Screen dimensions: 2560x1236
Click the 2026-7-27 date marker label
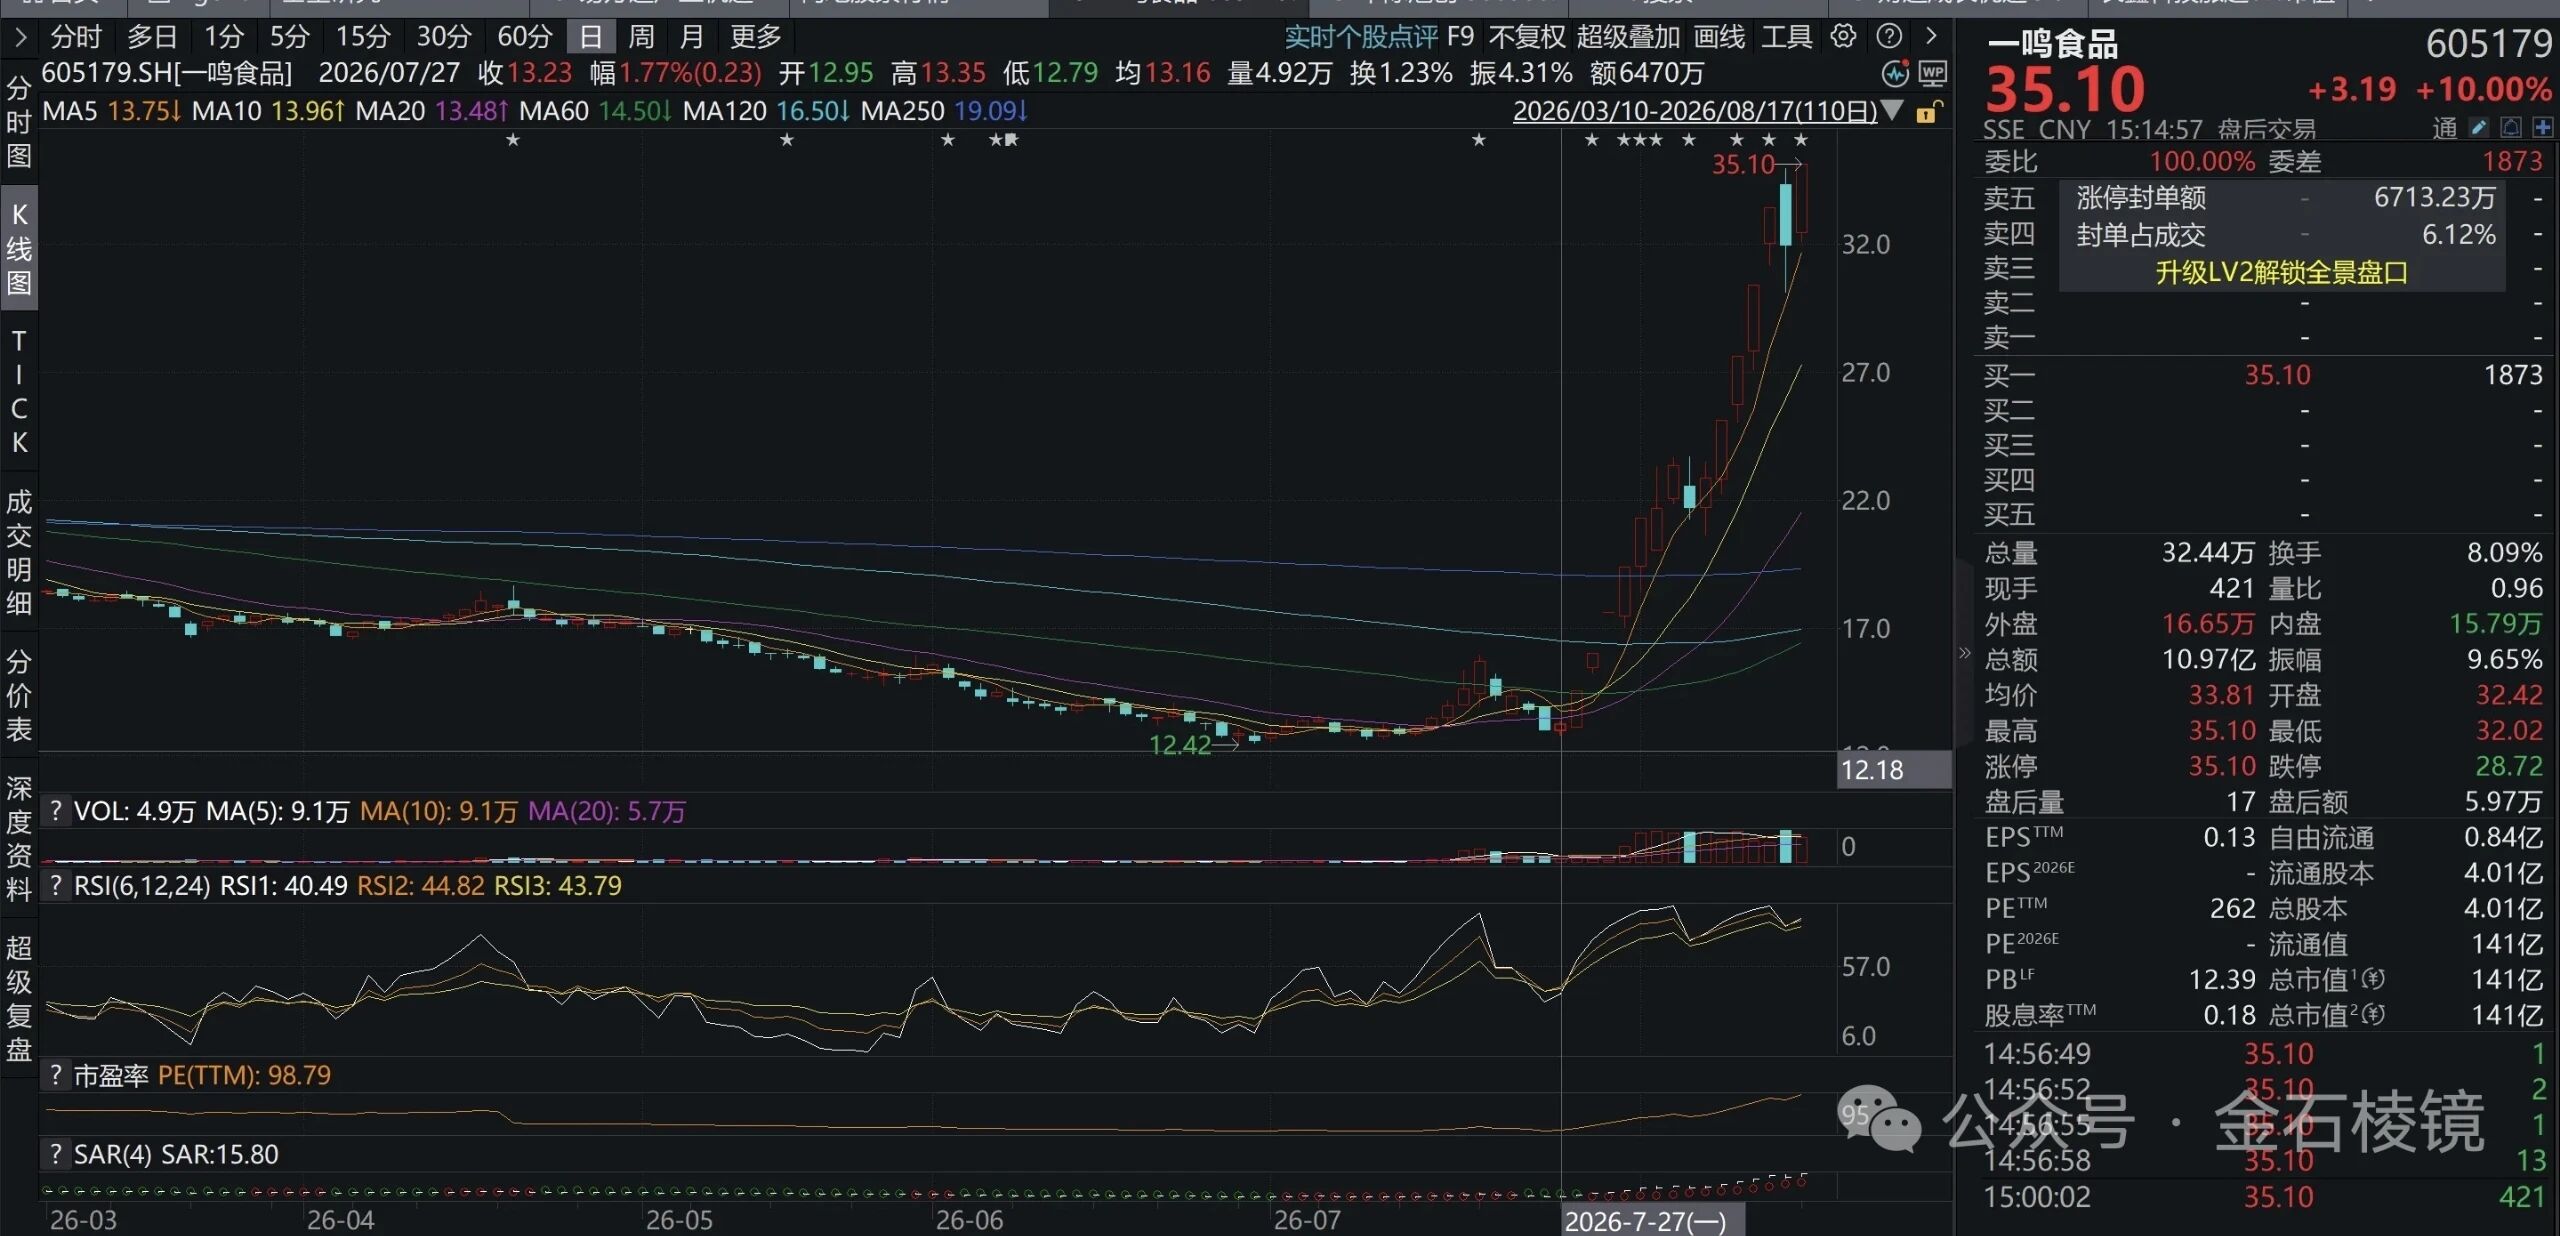[1645, 1221]
